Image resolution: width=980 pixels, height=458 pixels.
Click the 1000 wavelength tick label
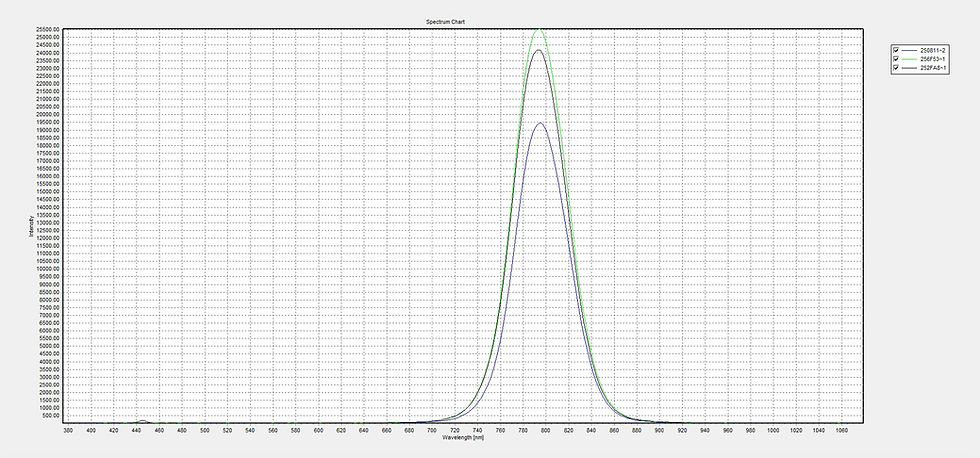click(x=773, y=430)
